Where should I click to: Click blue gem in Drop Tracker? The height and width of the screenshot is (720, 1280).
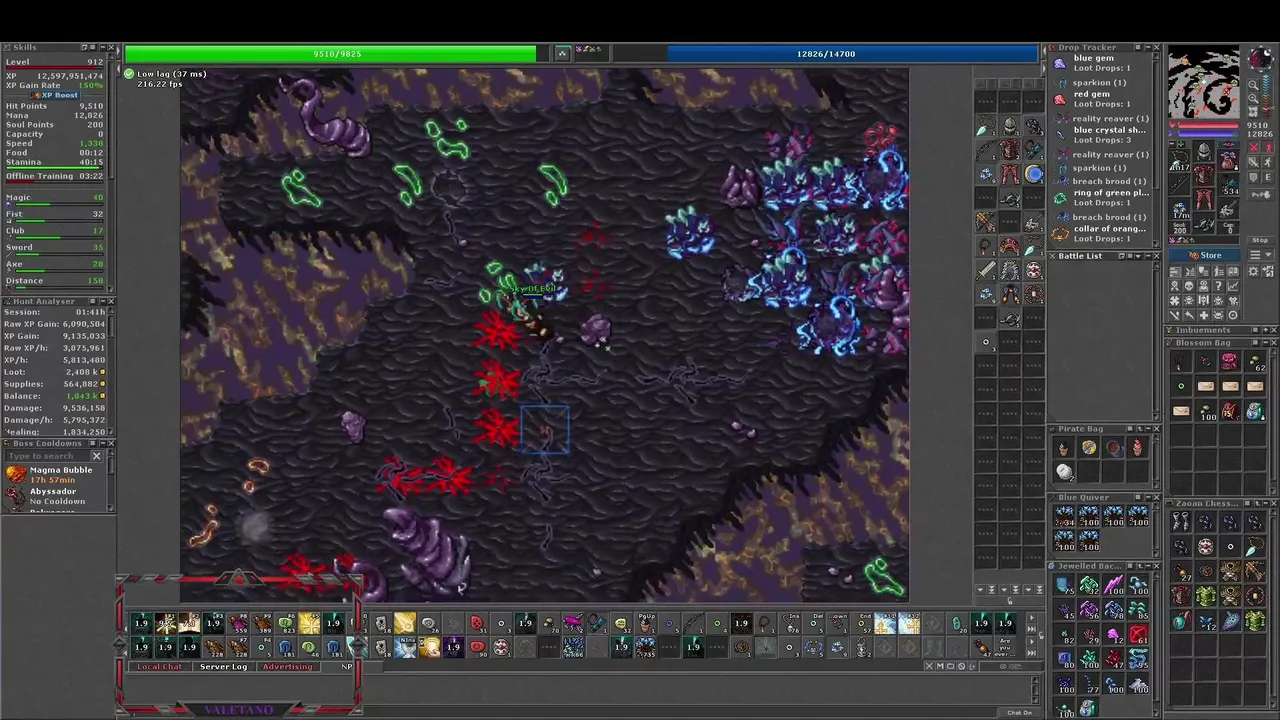[1101, 63]
